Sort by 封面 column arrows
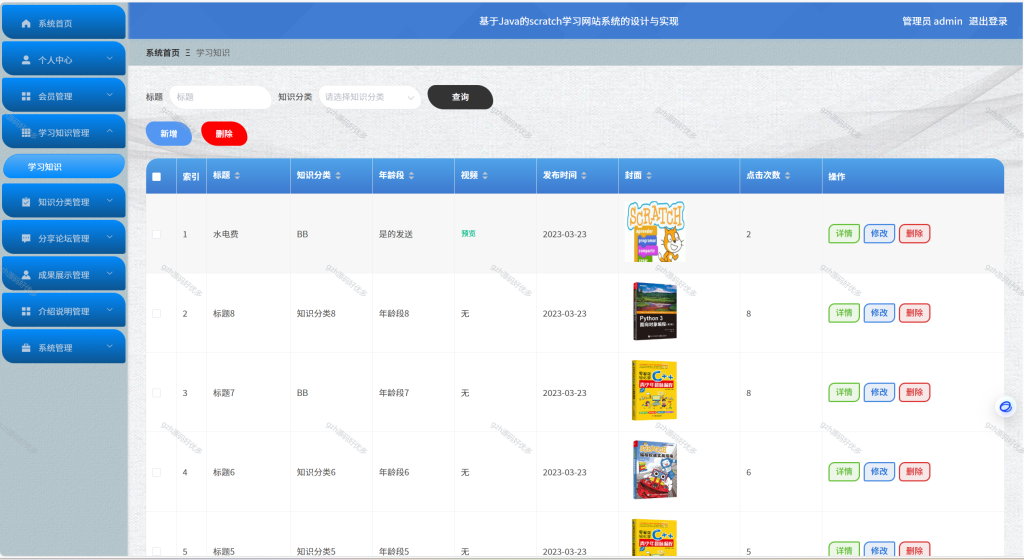 [x=649, y=176]
